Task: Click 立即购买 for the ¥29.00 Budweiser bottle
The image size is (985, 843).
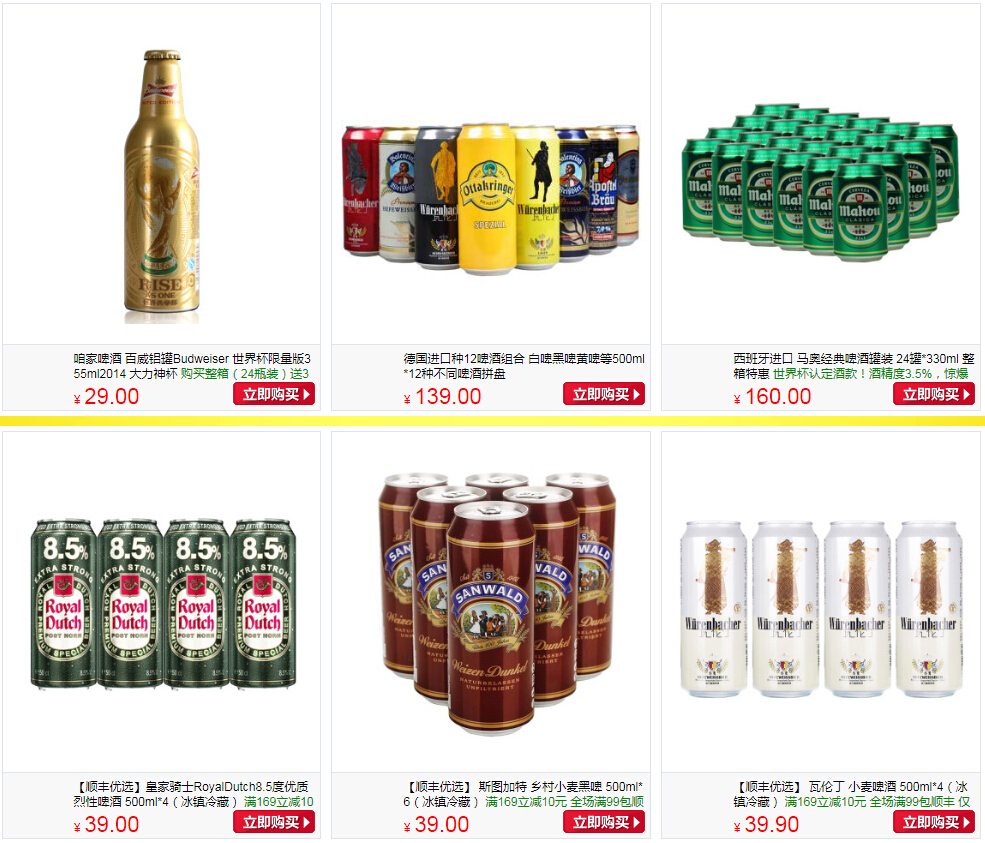Action: (x=274, y=394)
